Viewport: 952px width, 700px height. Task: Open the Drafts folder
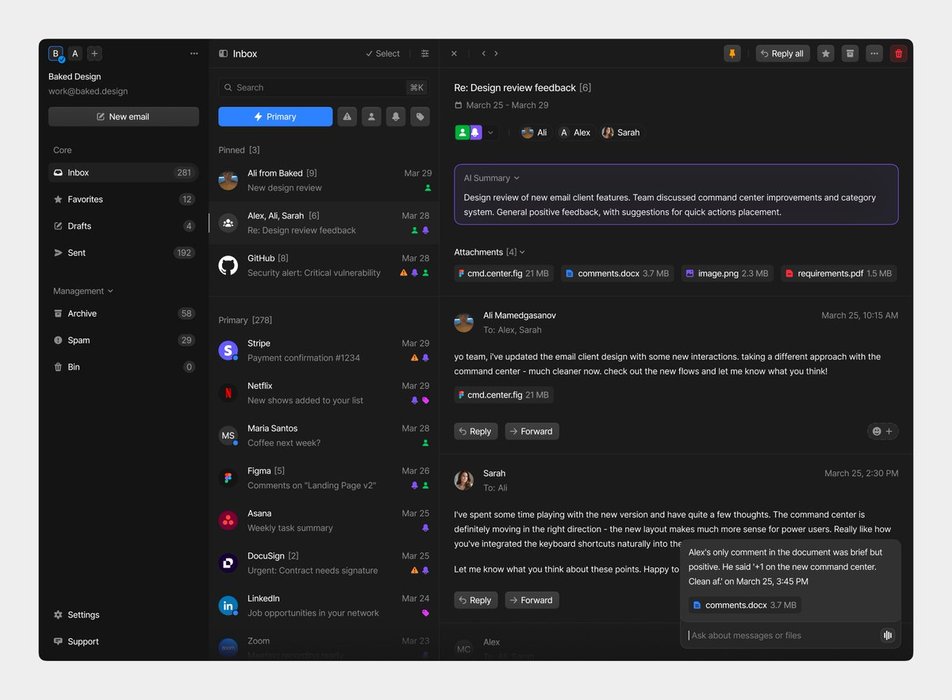click(123, 226)
